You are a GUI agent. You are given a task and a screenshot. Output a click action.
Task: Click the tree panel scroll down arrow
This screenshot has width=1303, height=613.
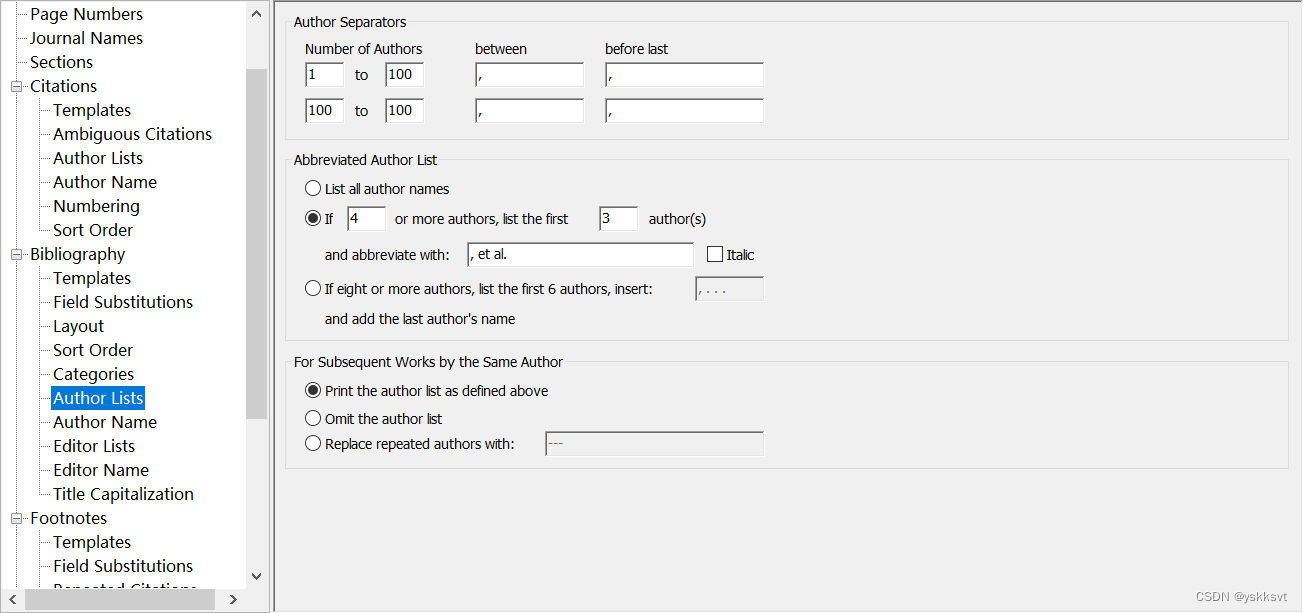pos(257,576)
